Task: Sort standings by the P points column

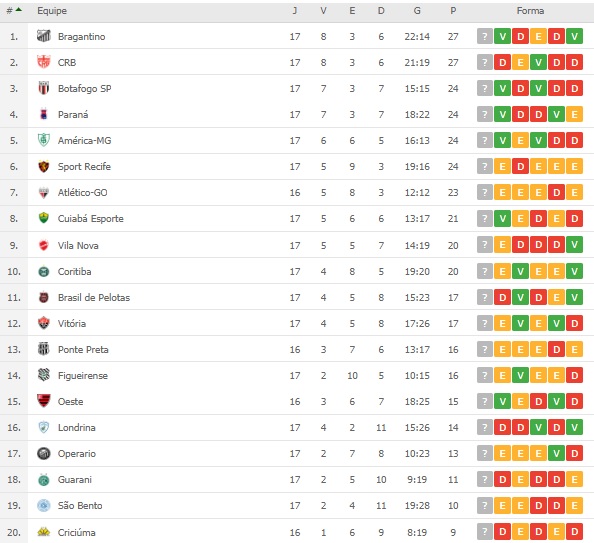Action: (x=453, y=11)
